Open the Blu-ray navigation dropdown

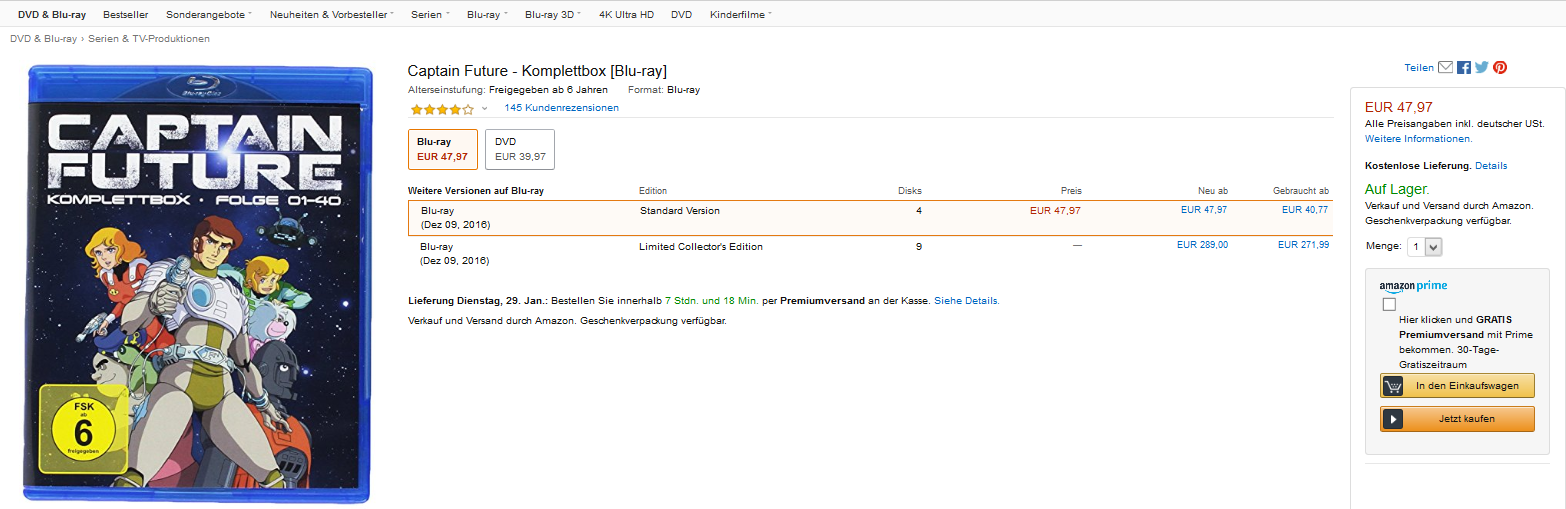487,14
